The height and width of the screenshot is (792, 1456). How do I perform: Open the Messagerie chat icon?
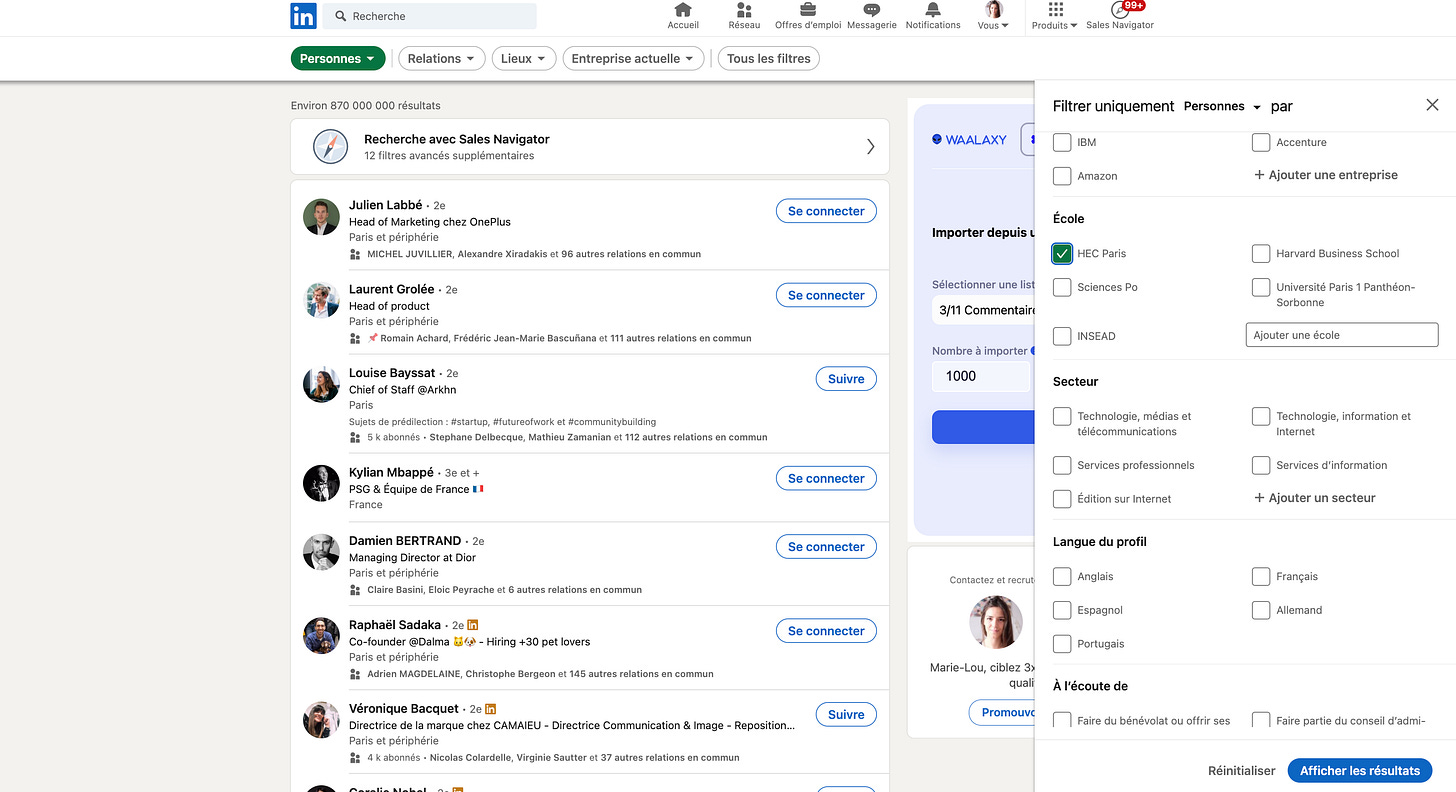[872, 10]
